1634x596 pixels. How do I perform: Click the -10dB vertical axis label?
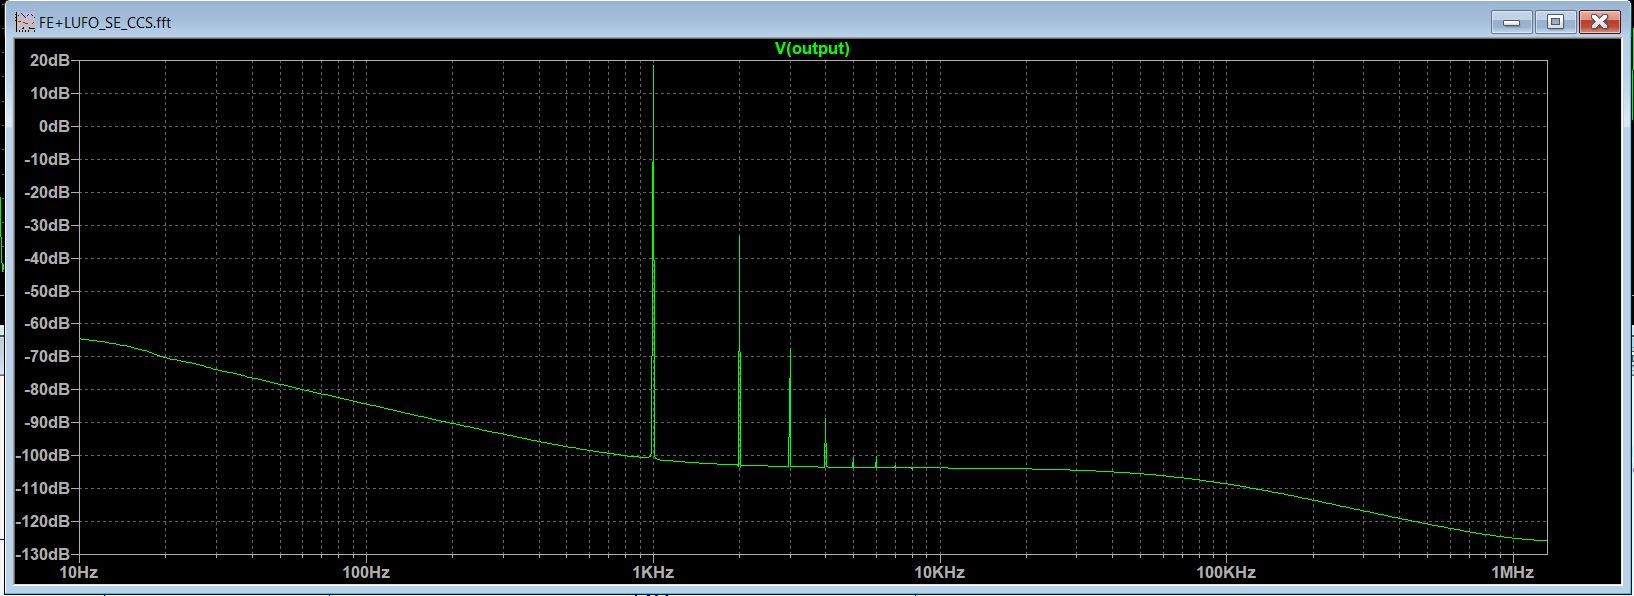[47, 159]
